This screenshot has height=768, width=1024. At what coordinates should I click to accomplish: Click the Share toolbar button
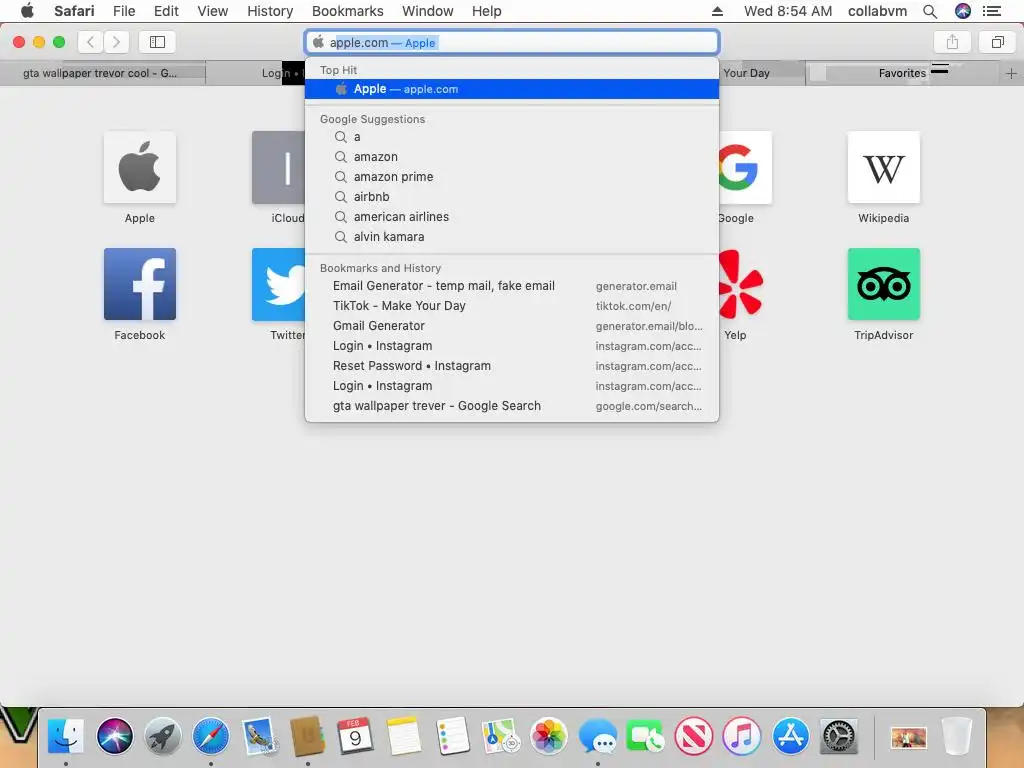coord(952,42)
